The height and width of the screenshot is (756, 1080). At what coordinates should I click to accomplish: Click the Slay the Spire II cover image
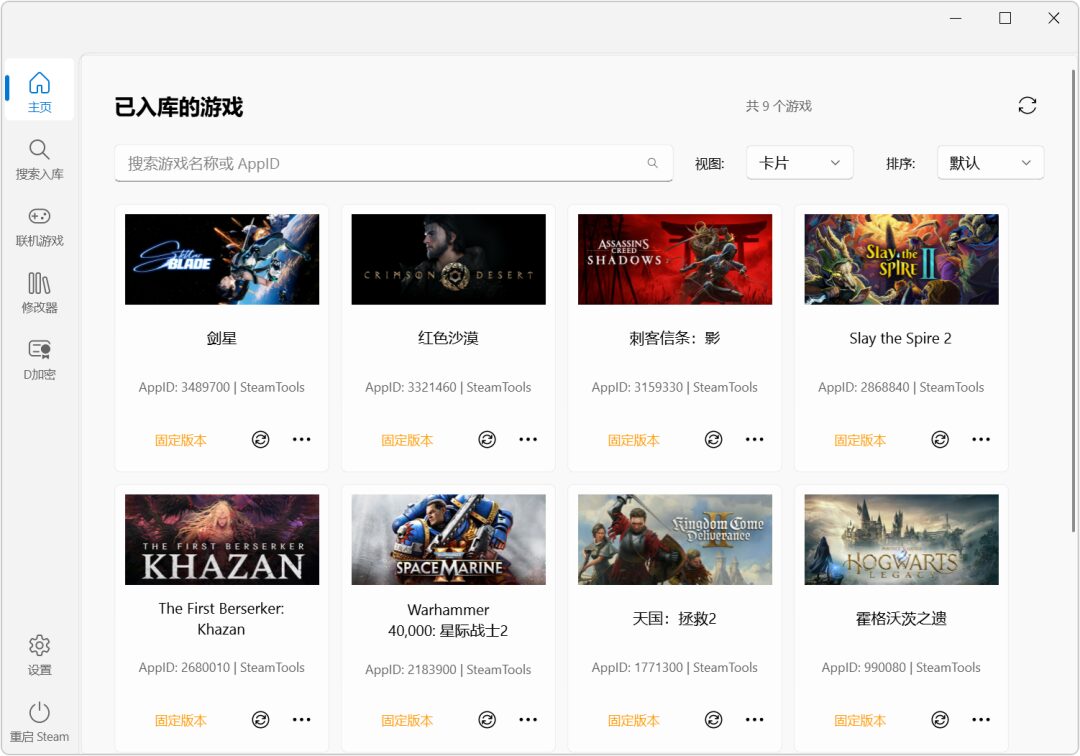tap(902, 259)
